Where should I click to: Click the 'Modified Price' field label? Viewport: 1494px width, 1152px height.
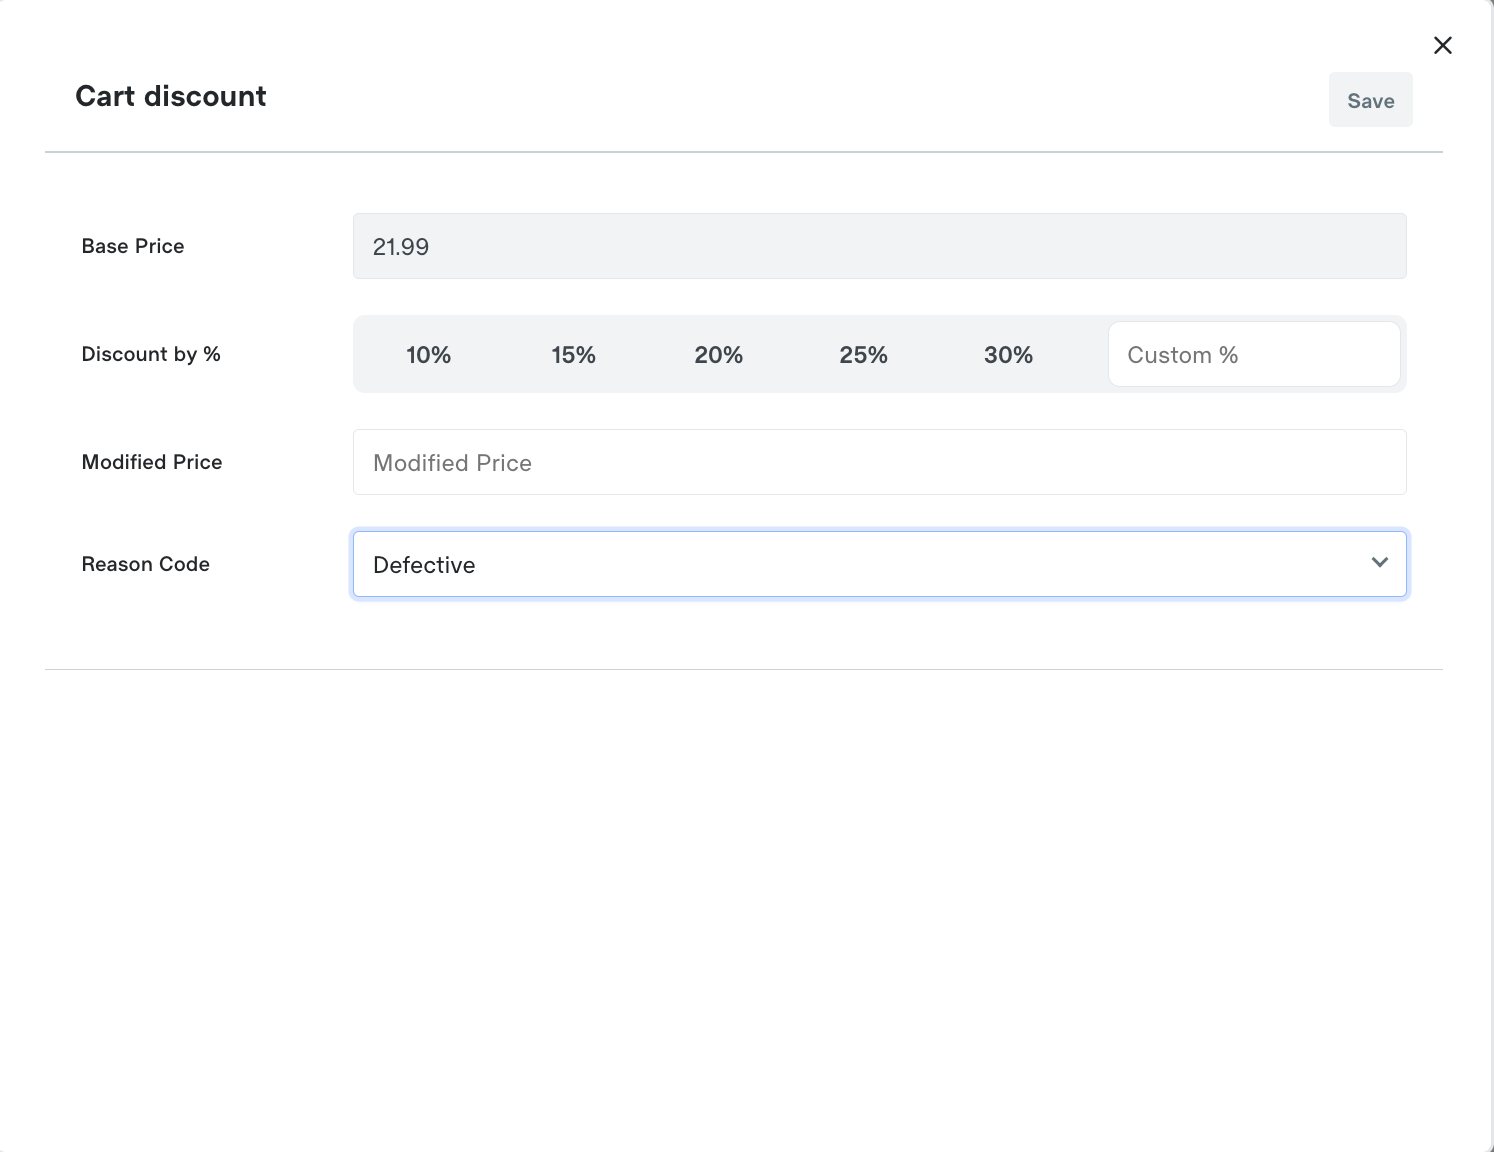pyautogui.click(x=152, y=462)
